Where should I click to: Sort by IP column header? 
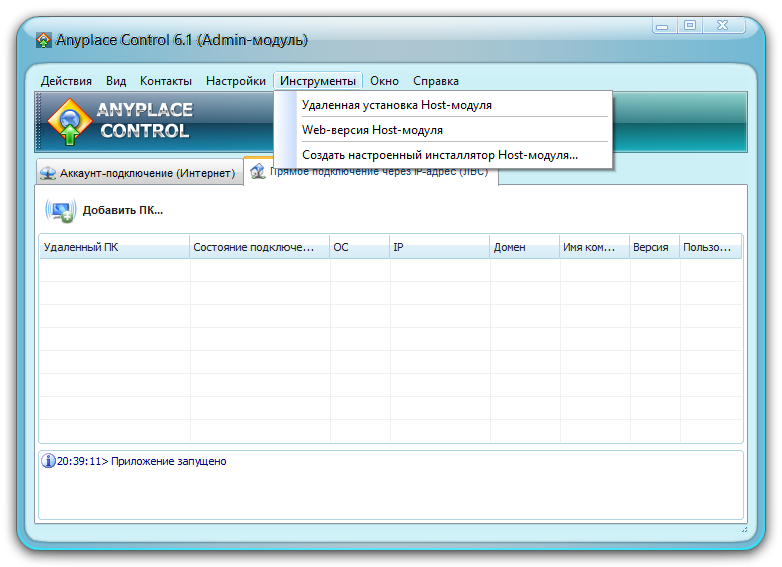point(439,247)
